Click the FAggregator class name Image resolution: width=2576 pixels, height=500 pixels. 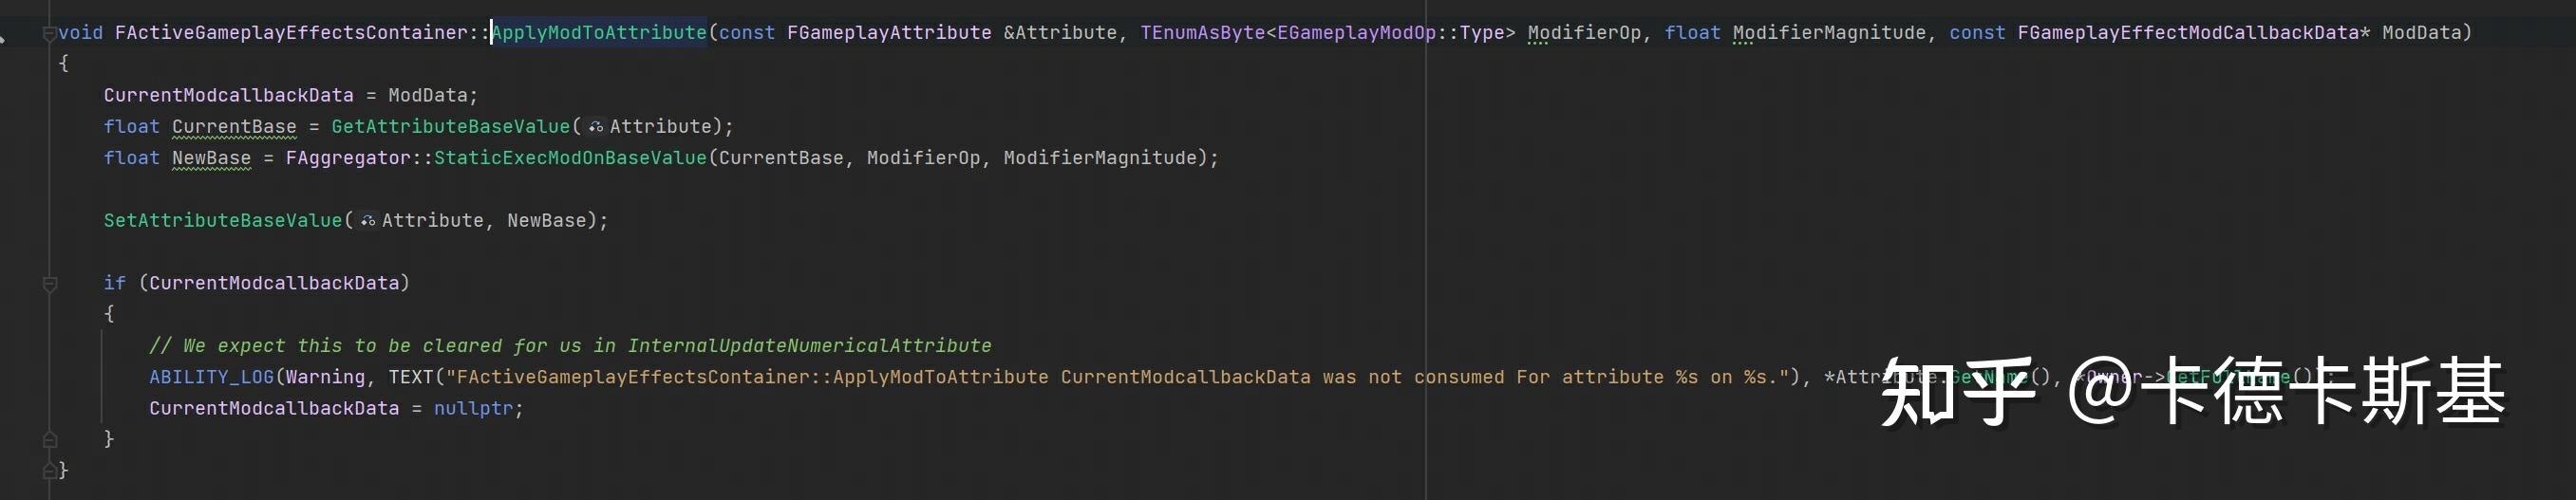click(348, 158)
